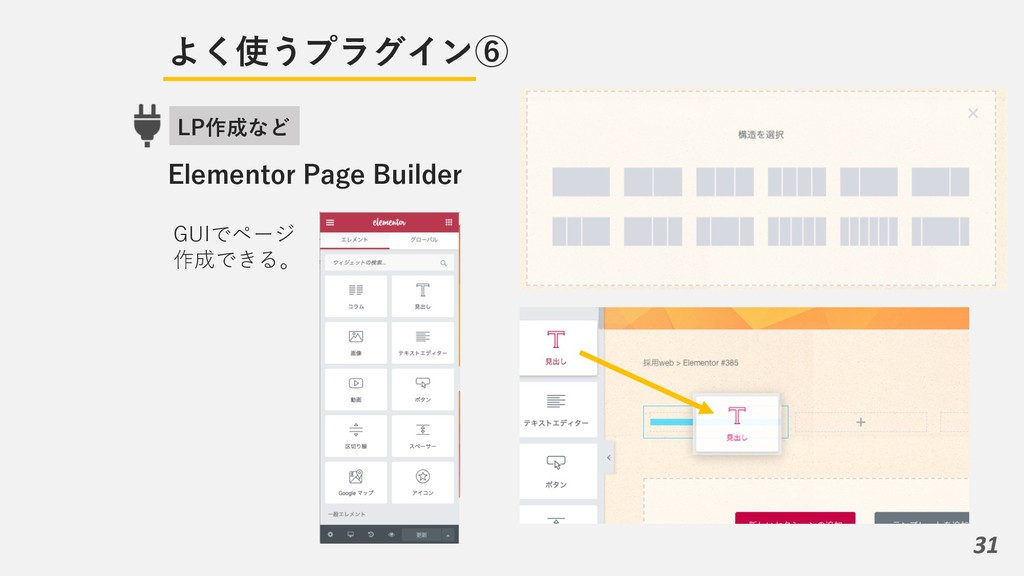The width and height of the screenshot is (1024, 576).
Task: Open the history icon in Elementor footer
Action: tap(371, 535)
